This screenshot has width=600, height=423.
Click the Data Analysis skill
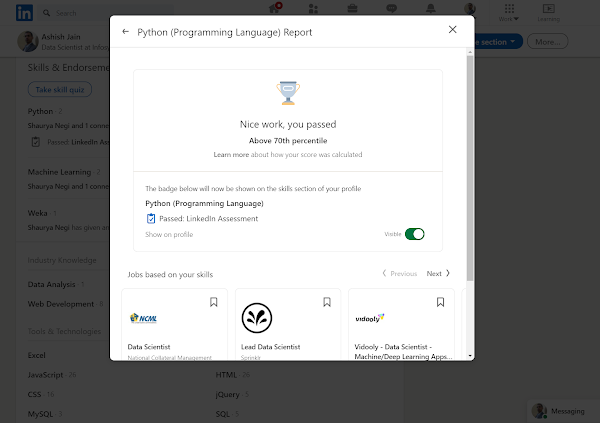coord(51,284)
